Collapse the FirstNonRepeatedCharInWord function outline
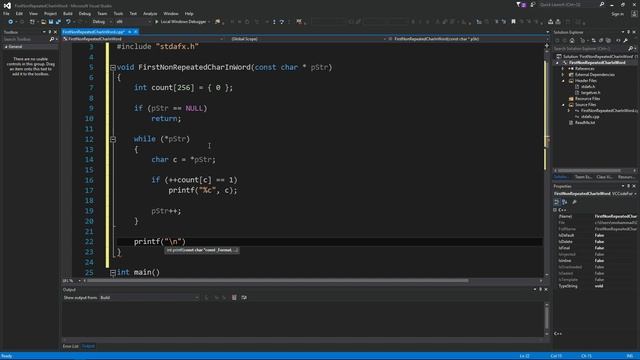Image resolution: width=640 pixels, height=360 pixels. [x=113, y=68]
